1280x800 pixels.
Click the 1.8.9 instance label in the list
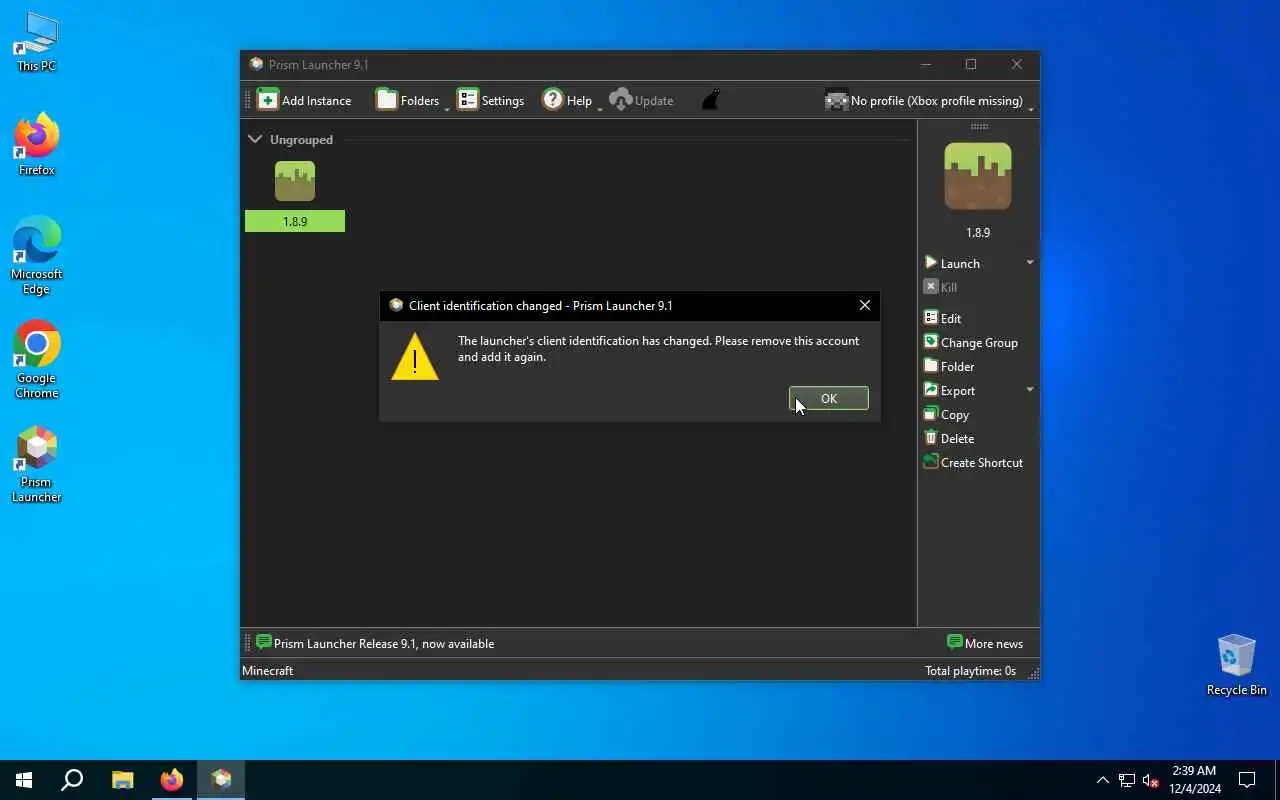tap(295, 221)
